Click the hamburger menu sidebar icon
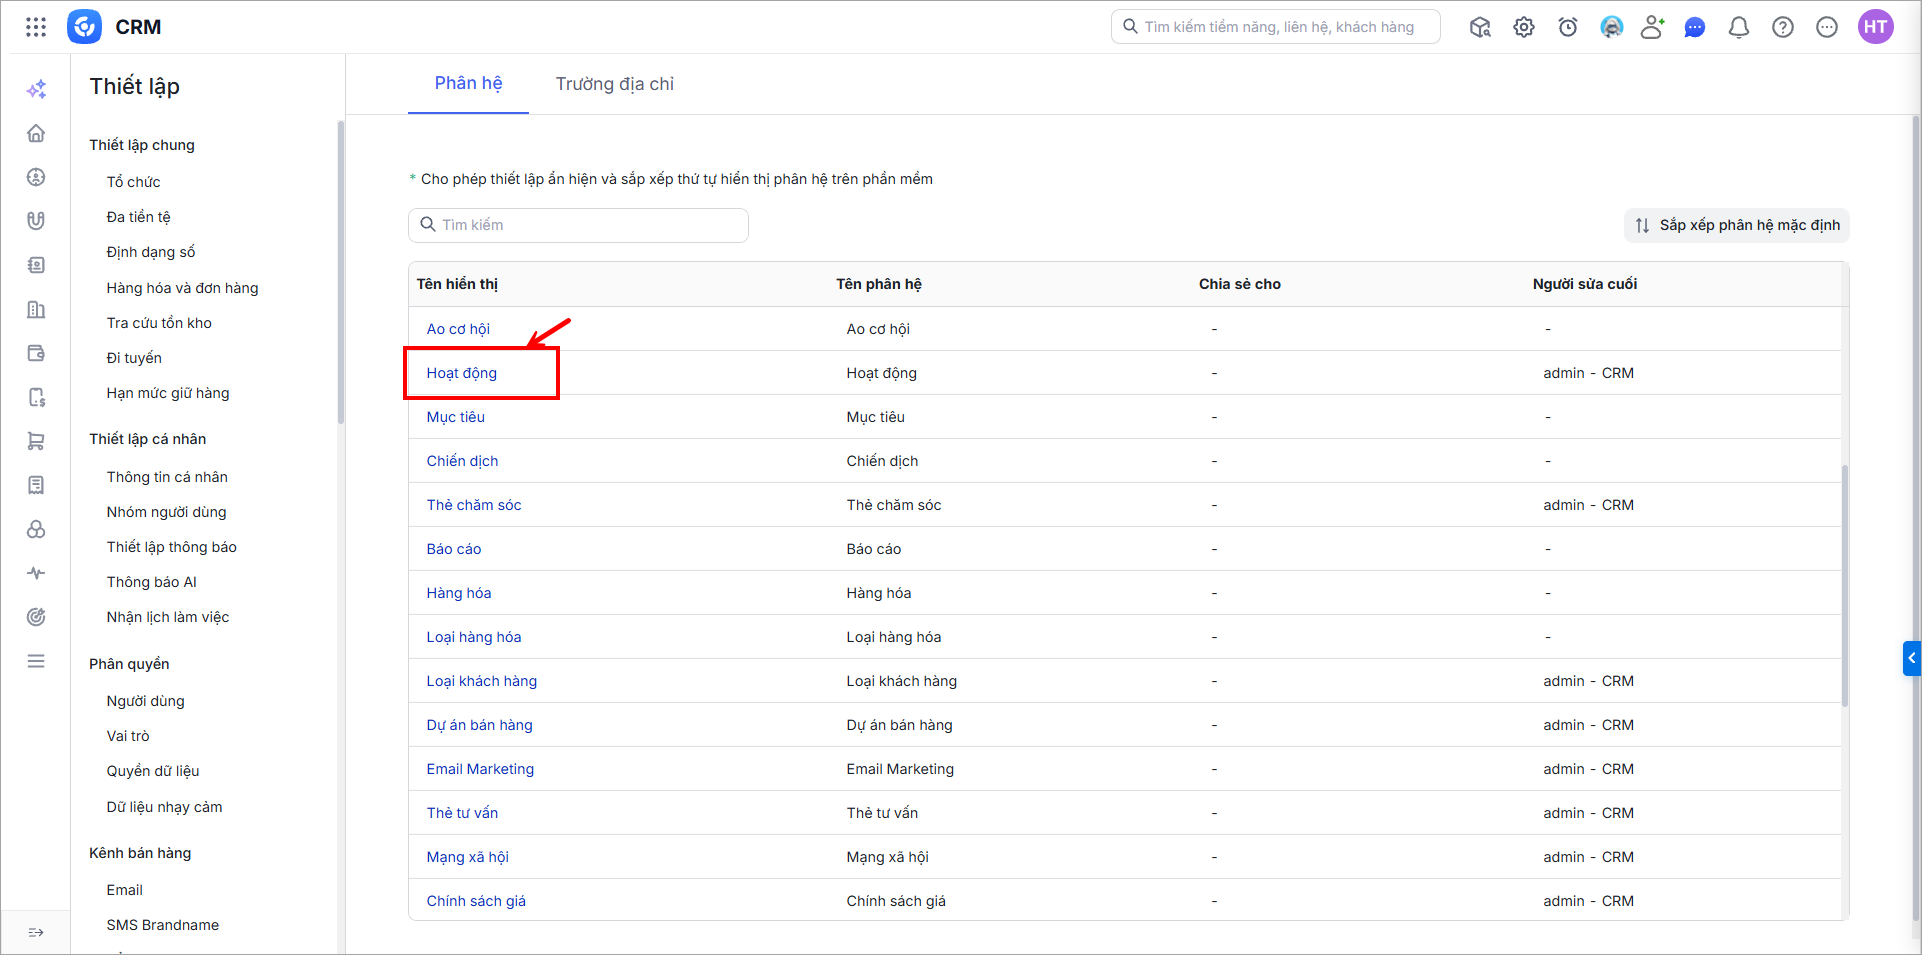The width and height of the screenshot is (1922, 955). [36, 661]
